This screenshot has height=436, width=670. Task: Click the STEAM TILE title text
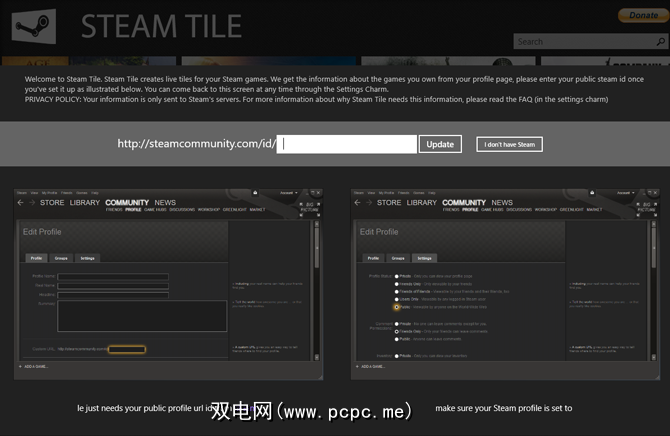tap(162, 27)
